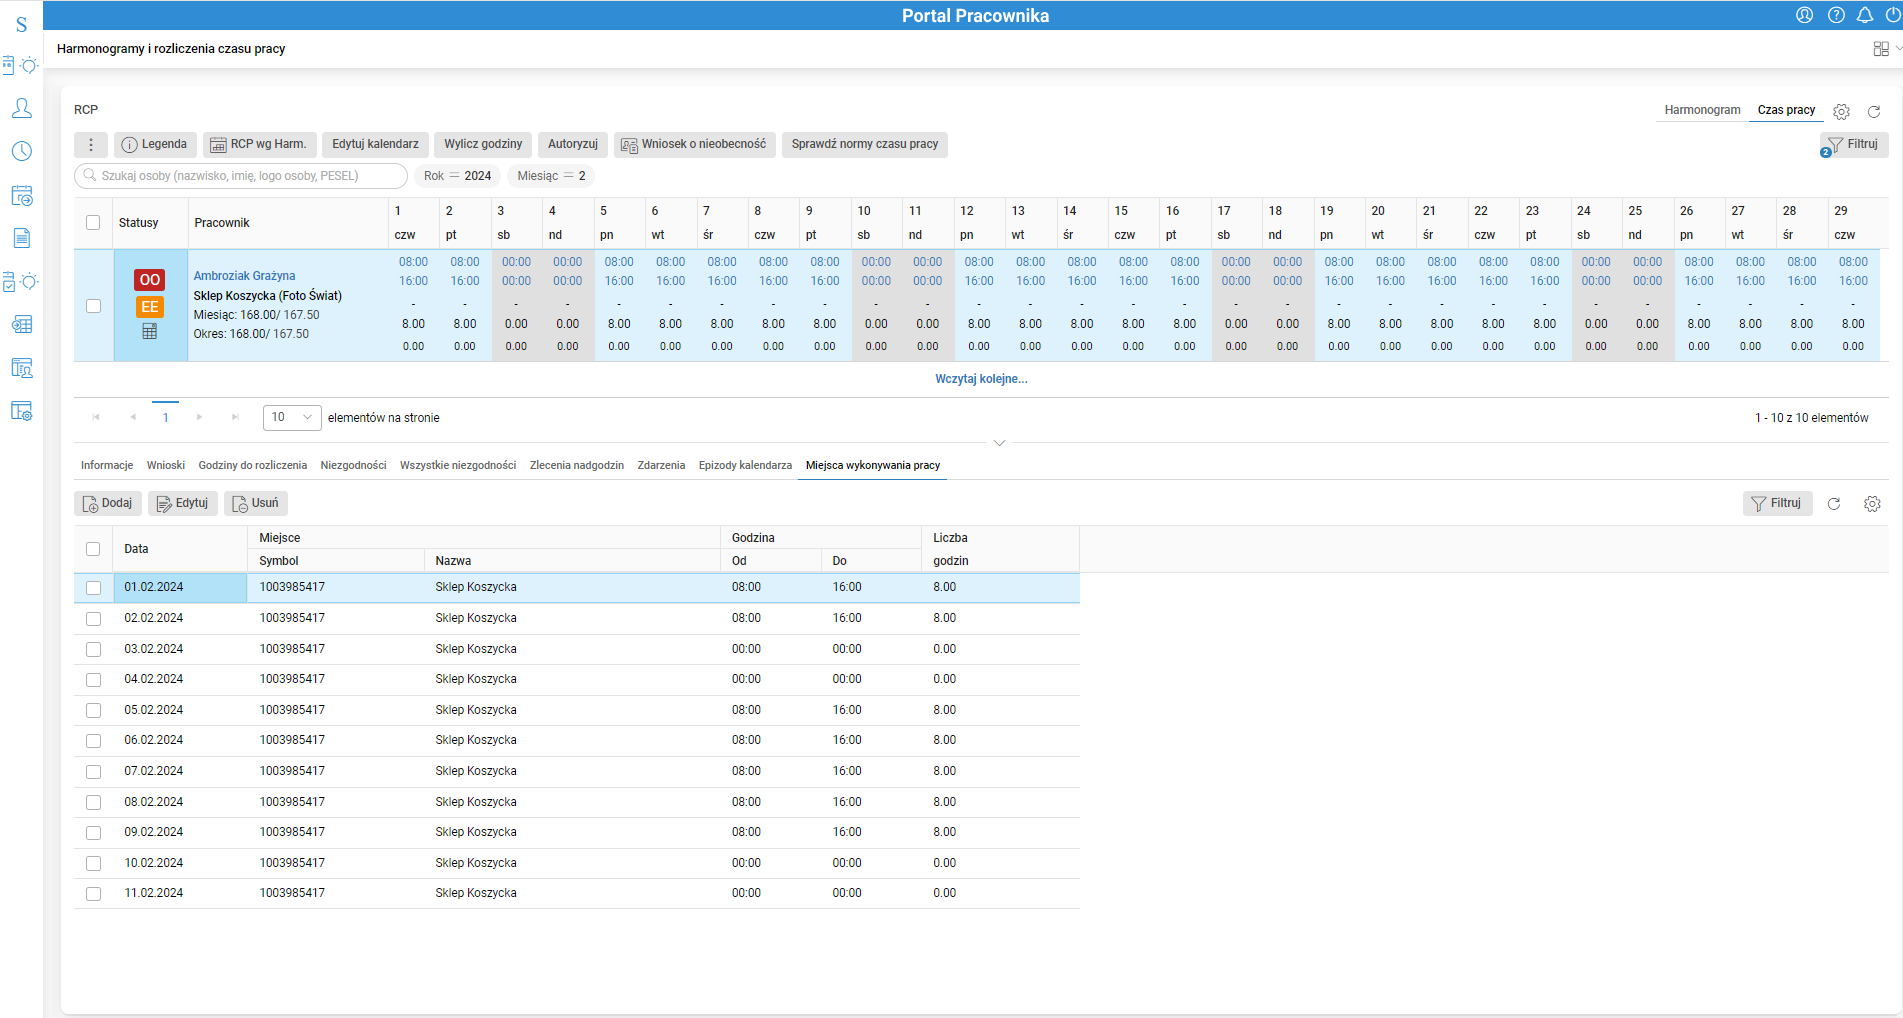Refresh the RCP table with reload icon

[x=1874, y=111]
